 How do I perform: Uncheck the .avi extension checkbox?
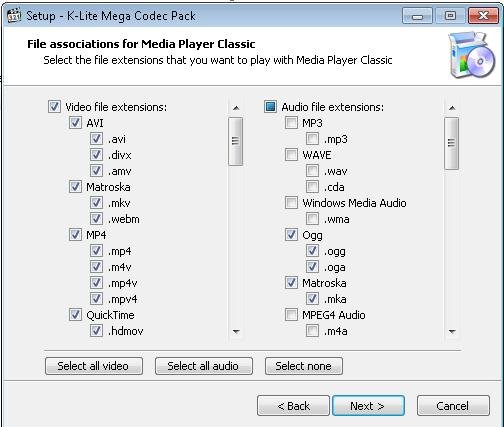[x=96, y=139]
